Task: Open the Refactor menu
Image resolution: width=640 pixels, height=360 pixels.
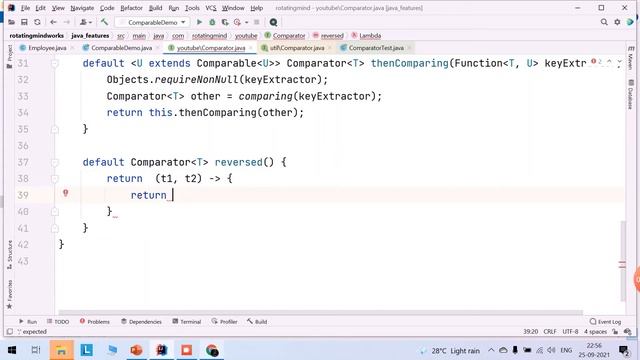Action: 131,8
